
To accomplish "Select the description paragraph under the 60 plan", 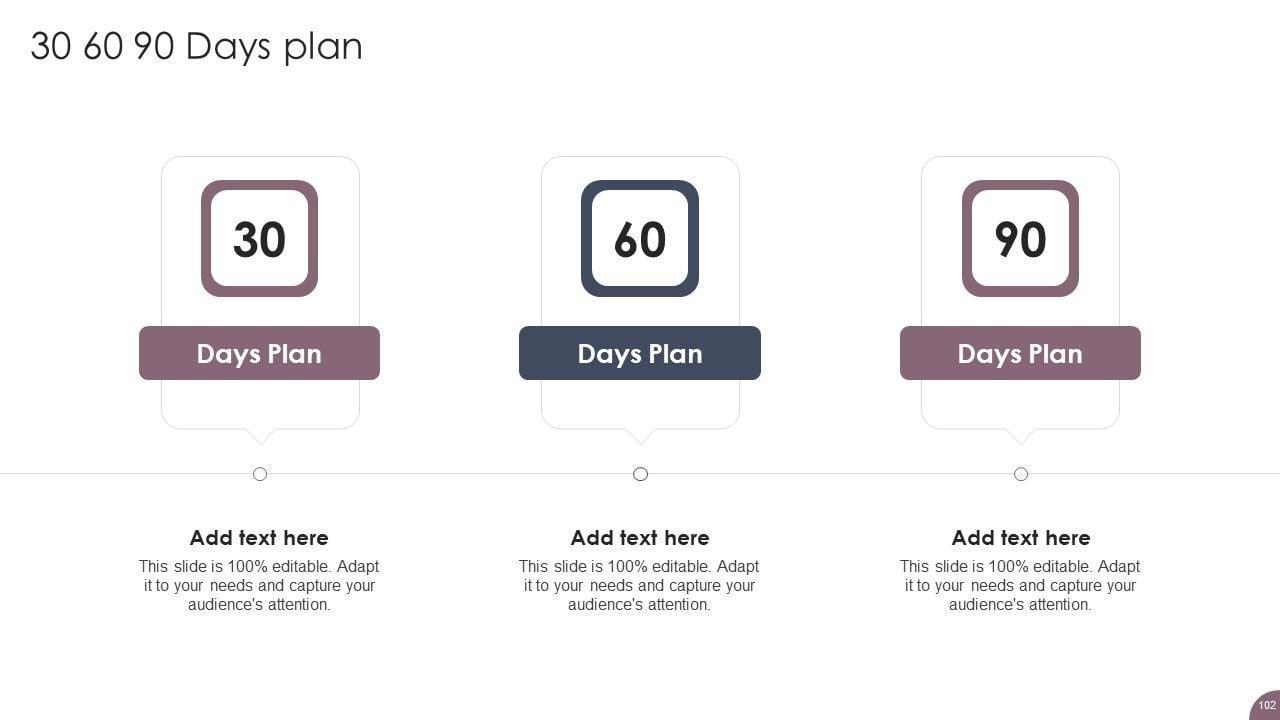I will [x=640, y=586].
